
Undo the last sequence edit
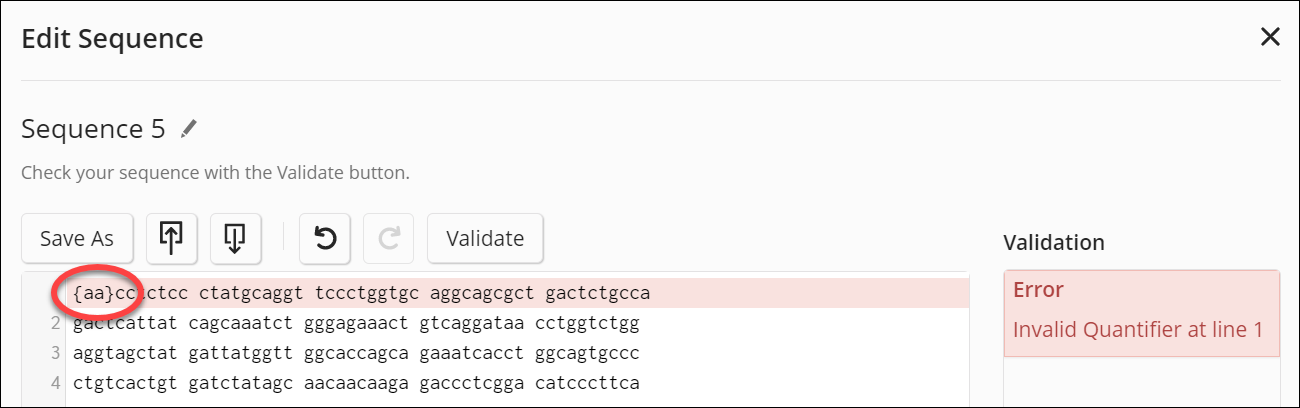(324, 238)
